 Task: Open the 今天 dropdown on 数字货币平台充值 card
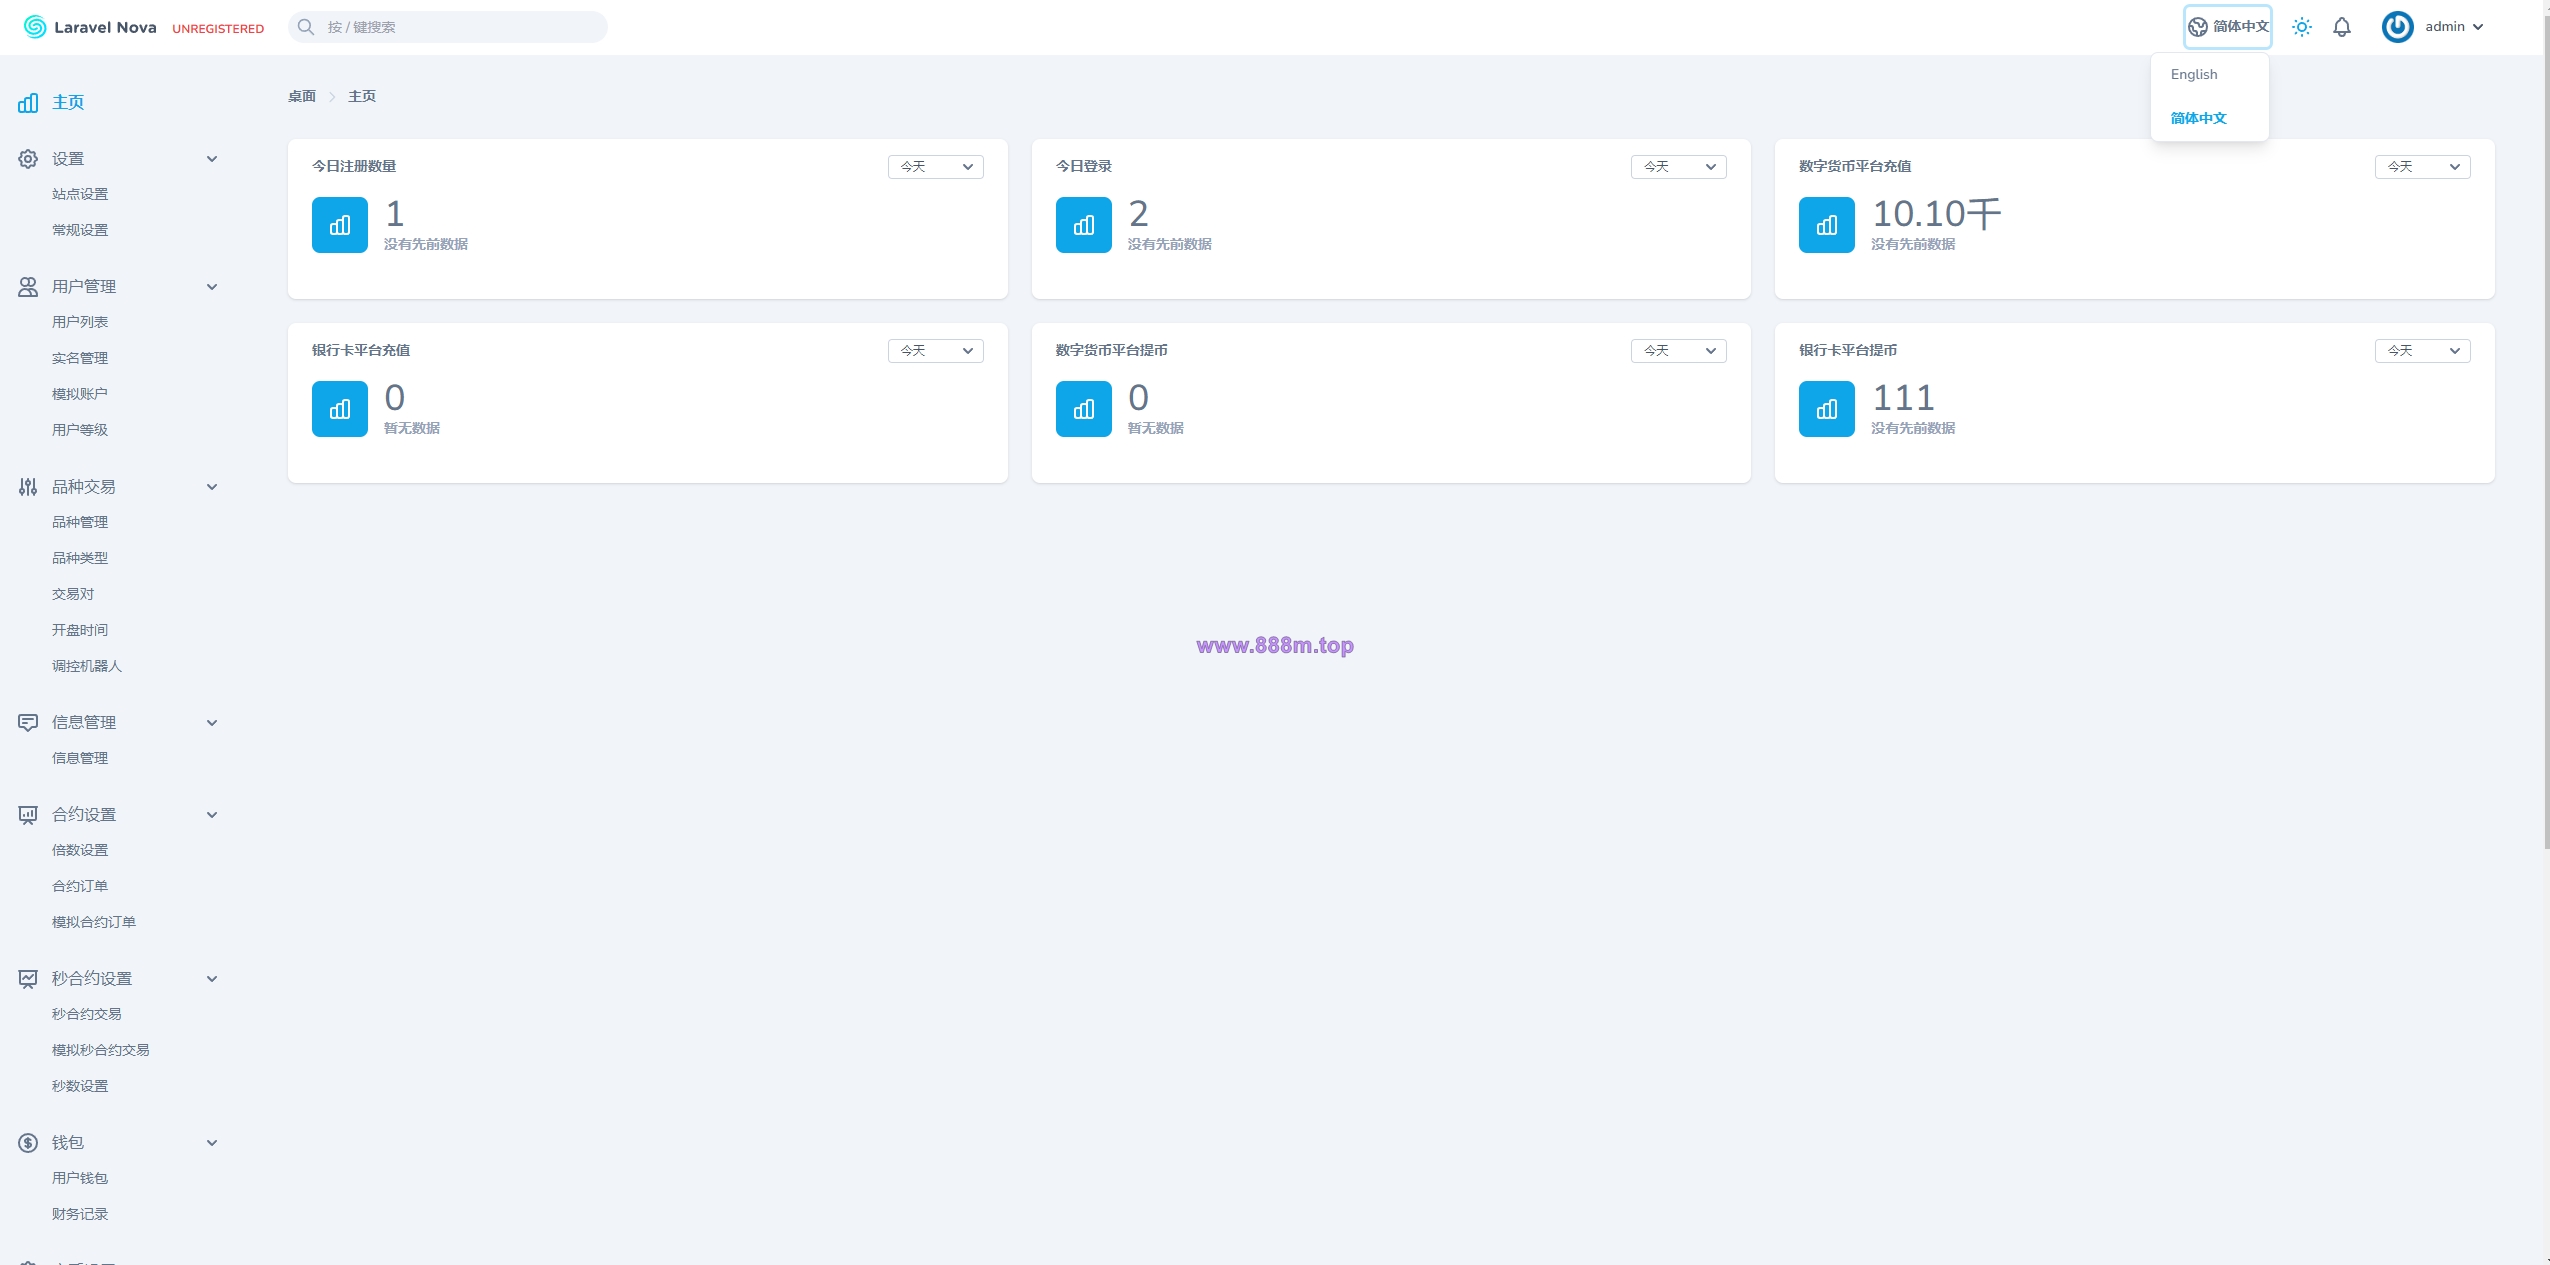pos(2422,167)
